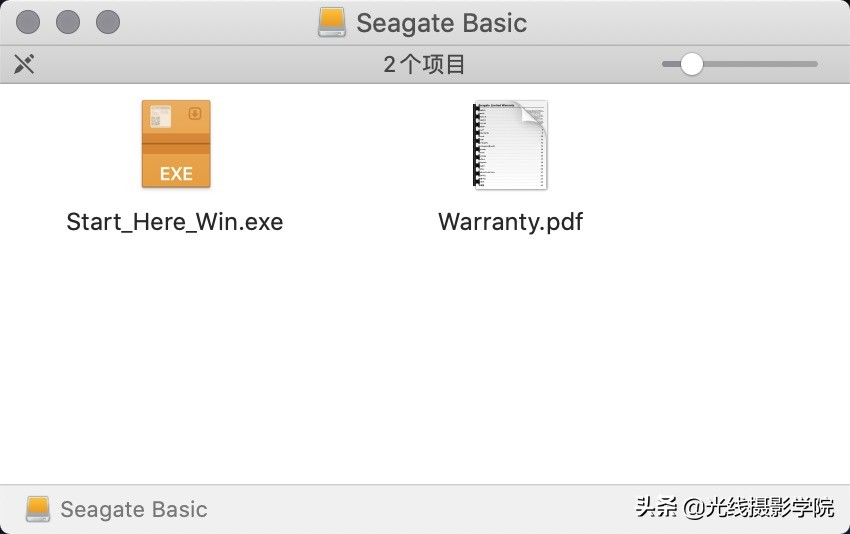Click the "Seagate Basic" window title text

pos(441,22)
